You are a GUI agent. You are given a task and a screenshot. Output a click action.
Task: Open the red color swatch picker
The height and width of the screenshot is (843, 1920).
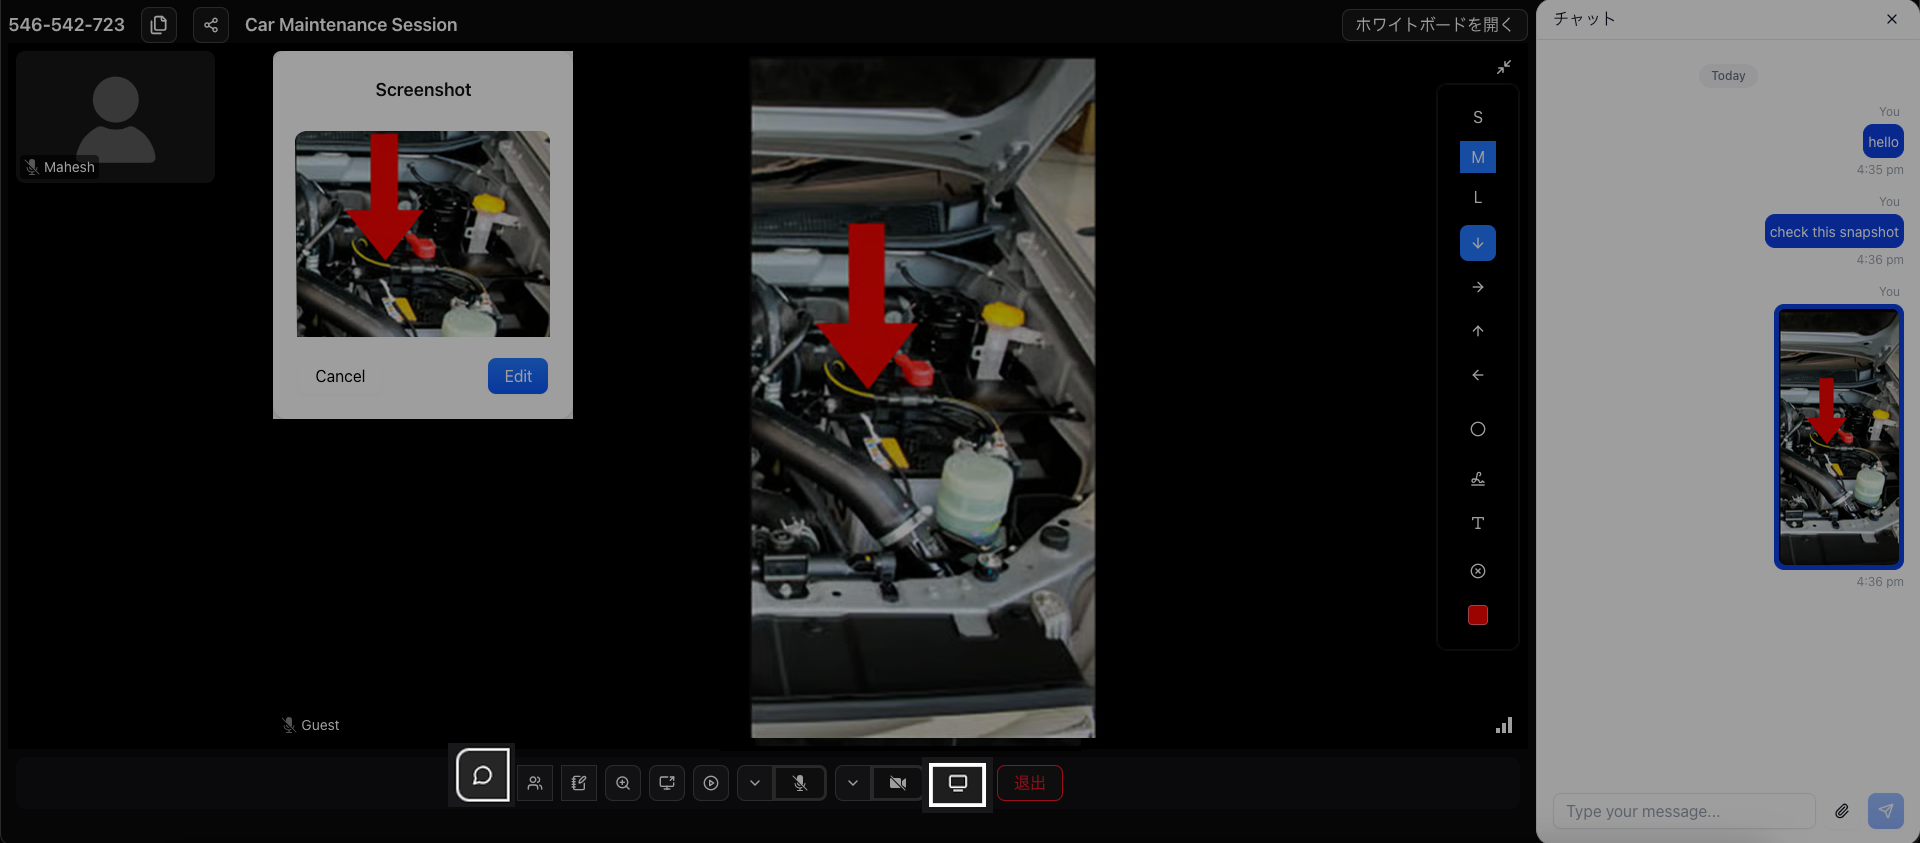(x=1477, y=615)
